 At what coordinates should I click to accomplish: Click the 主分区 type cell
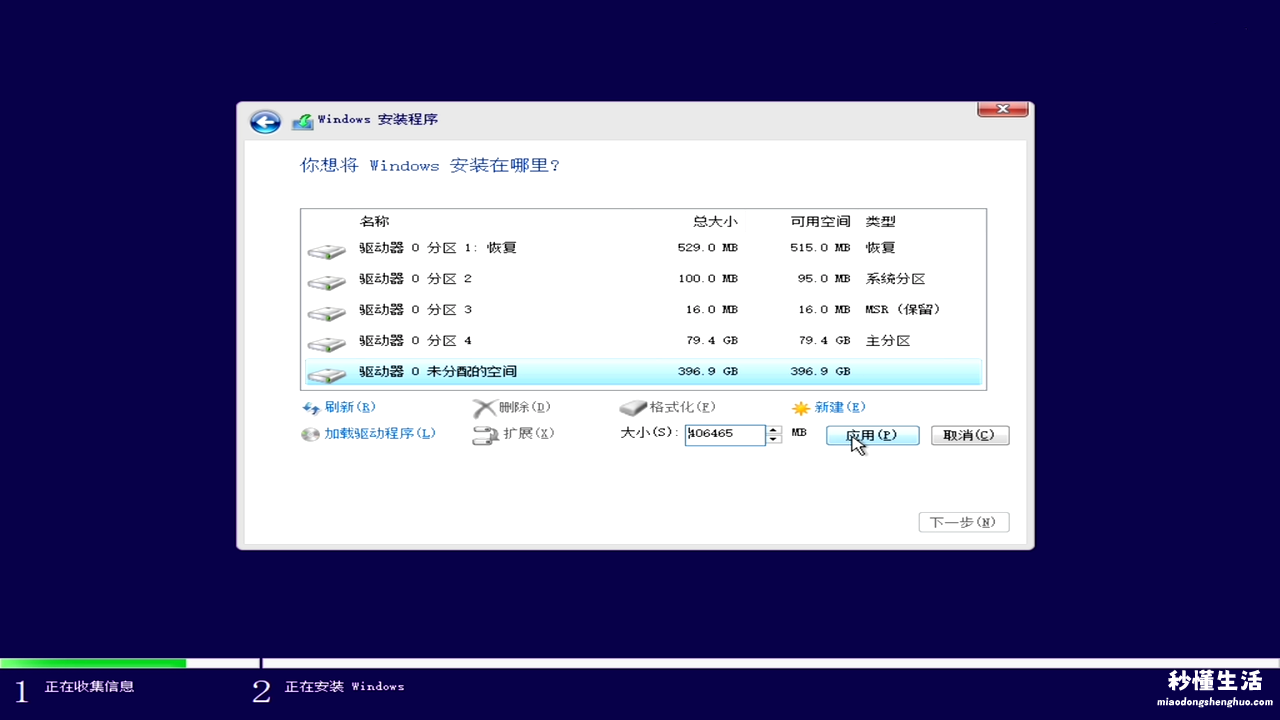click(888, 341)
